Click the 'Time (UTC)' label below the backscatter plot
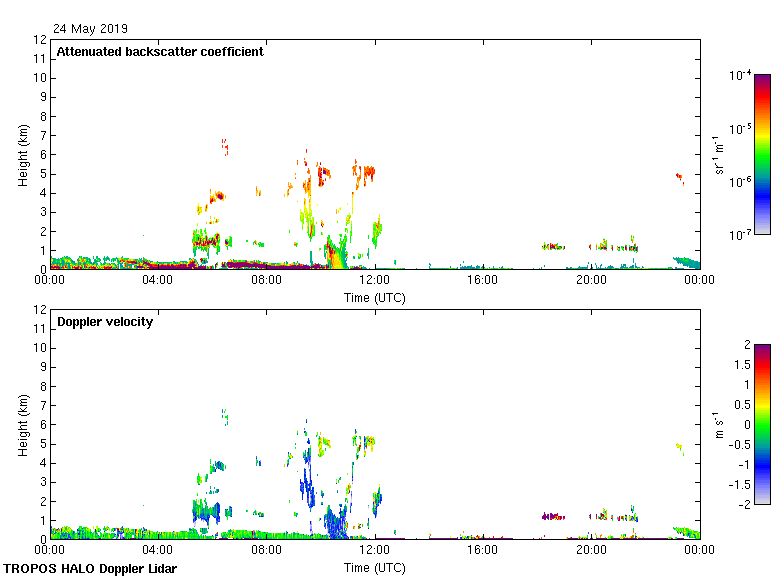Viewport: 780px width, 580px height. pyautogui.click(x=375, y=297)
